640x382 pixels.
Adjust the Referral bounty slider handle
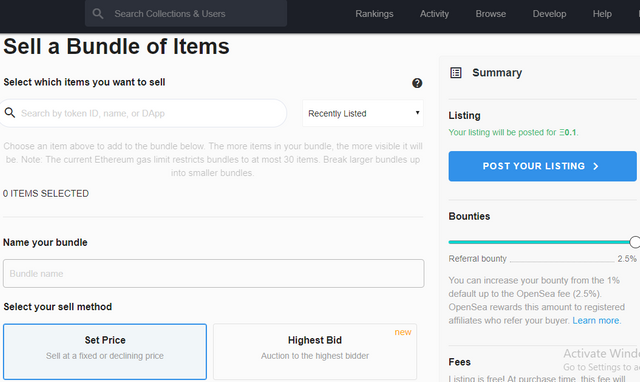pyautogui.click(x=635, y=242)
